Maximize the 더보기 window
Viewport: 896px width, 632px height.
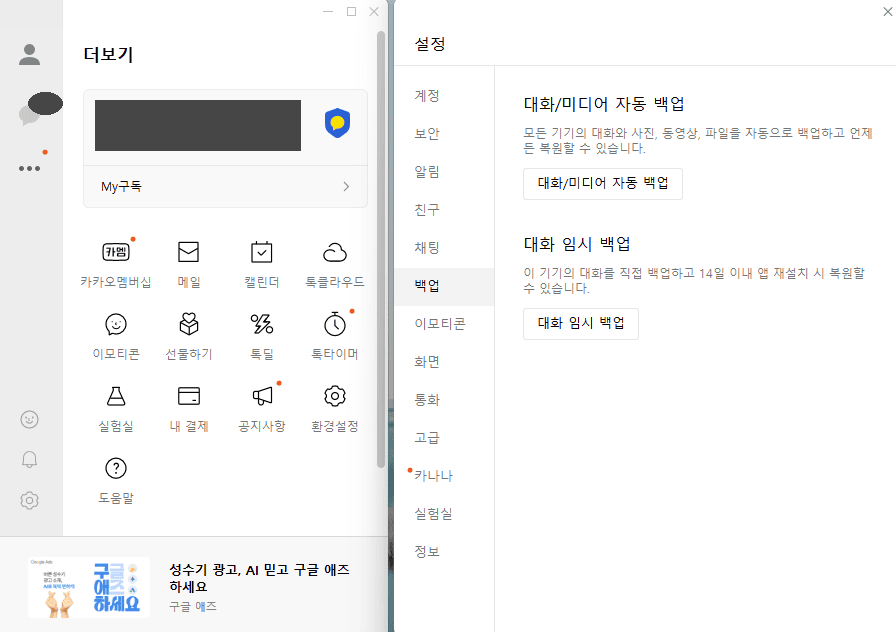pos(351,11)
